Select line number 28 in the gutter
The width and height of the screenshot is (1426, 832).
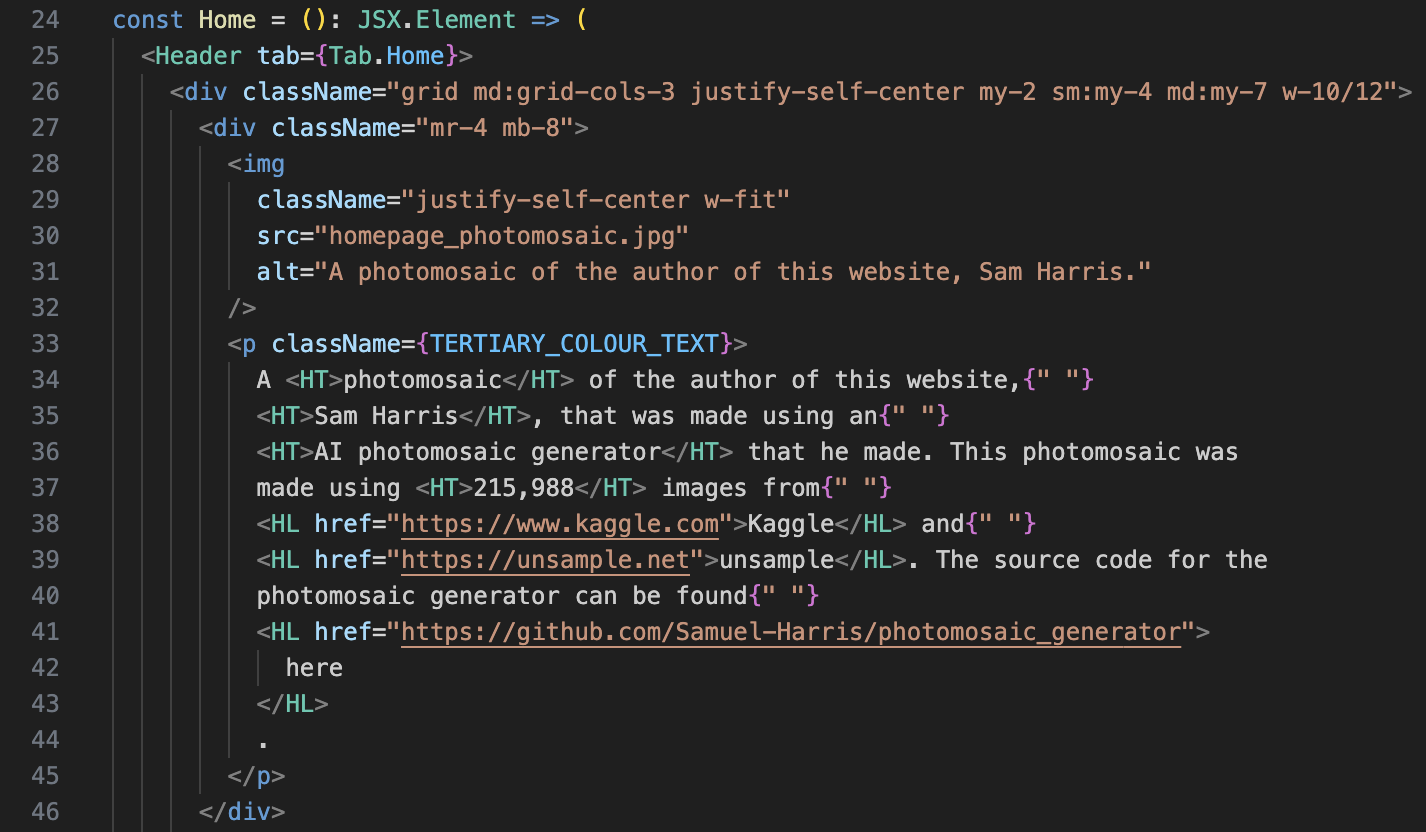click(45, 163)
